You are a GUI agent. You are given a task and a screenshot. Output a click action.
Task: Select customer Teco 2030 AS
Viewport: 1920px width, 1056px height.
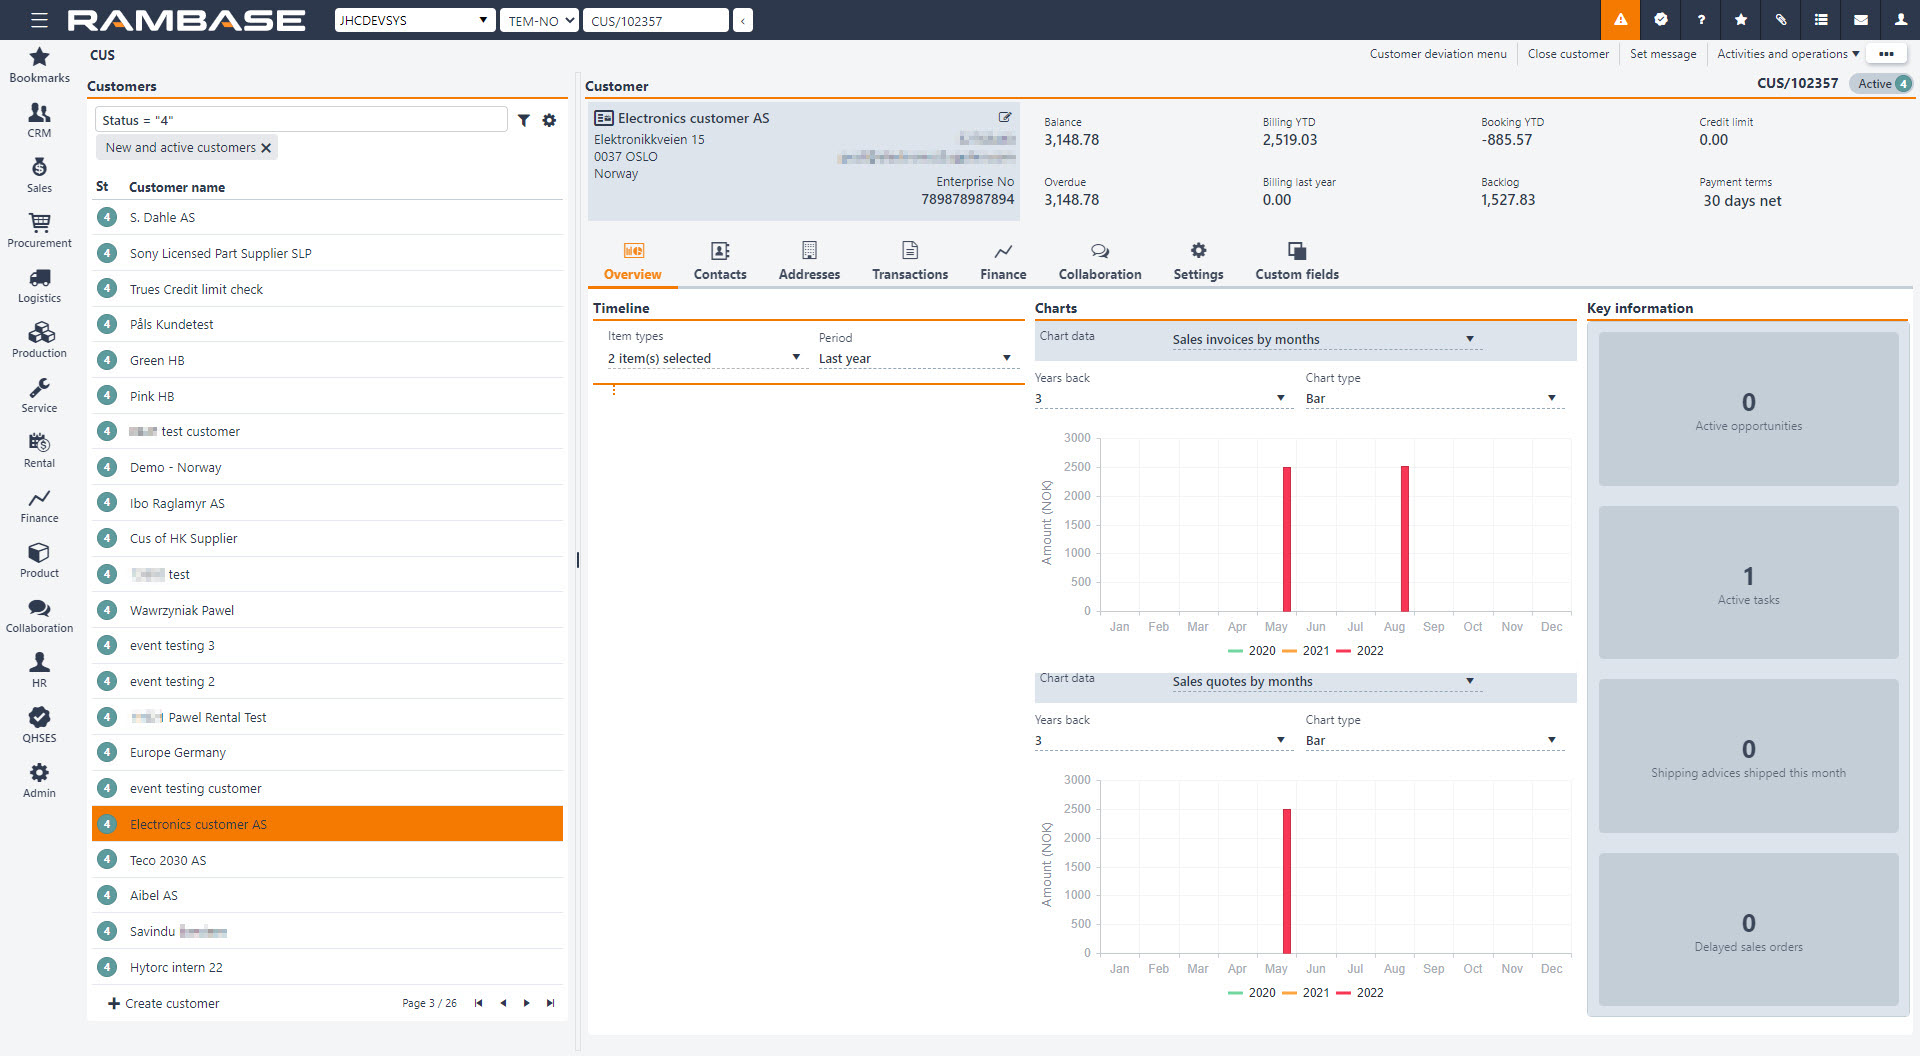(328, 860)
